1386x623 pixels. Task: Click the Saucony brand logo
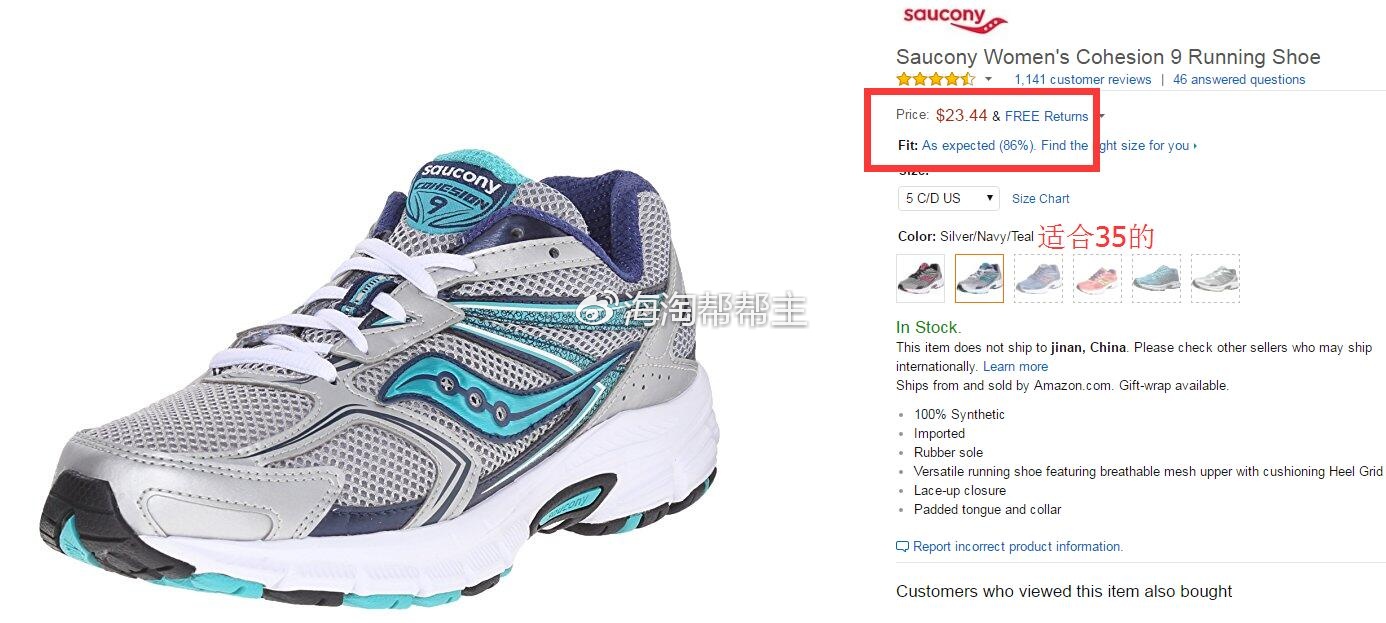pyautogui.click(x=955, y=19)
